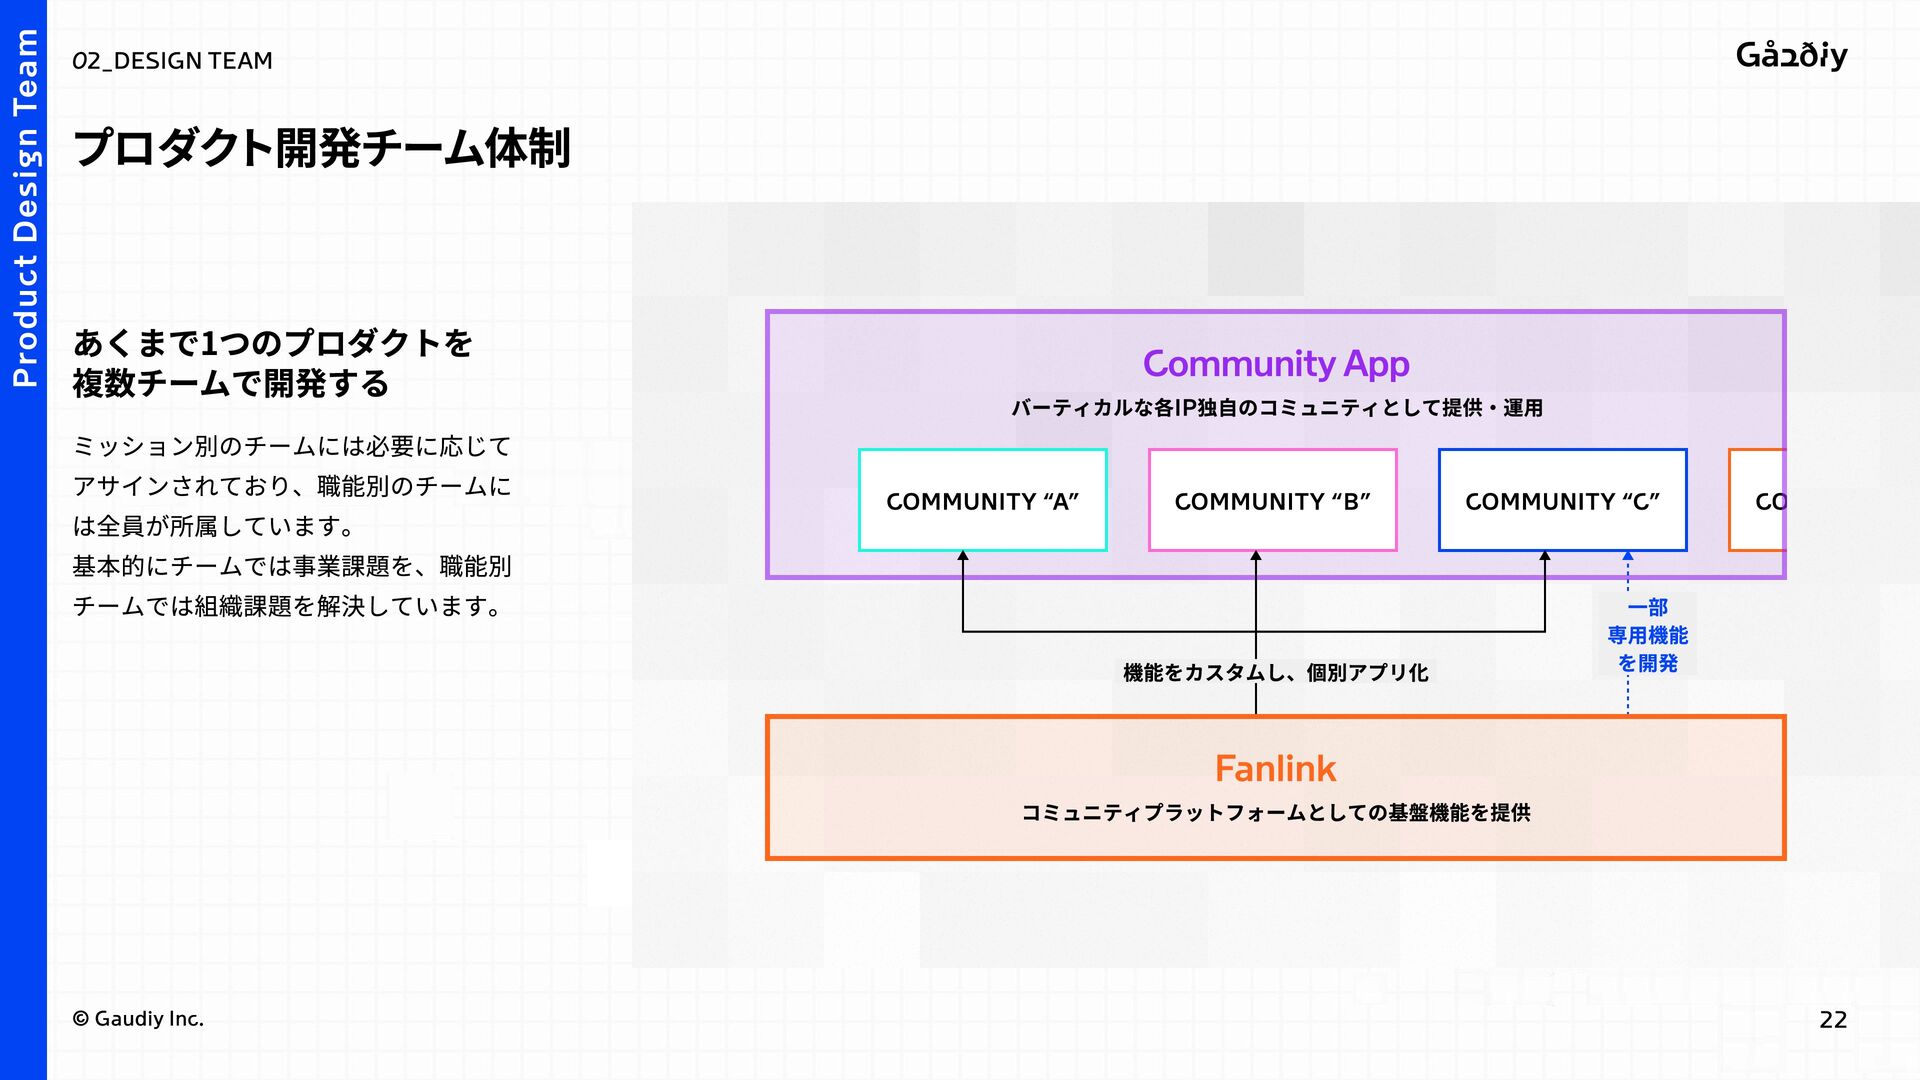Click the Fanlink heading
1920x1080 pixels.
(x=1275, y=768)
